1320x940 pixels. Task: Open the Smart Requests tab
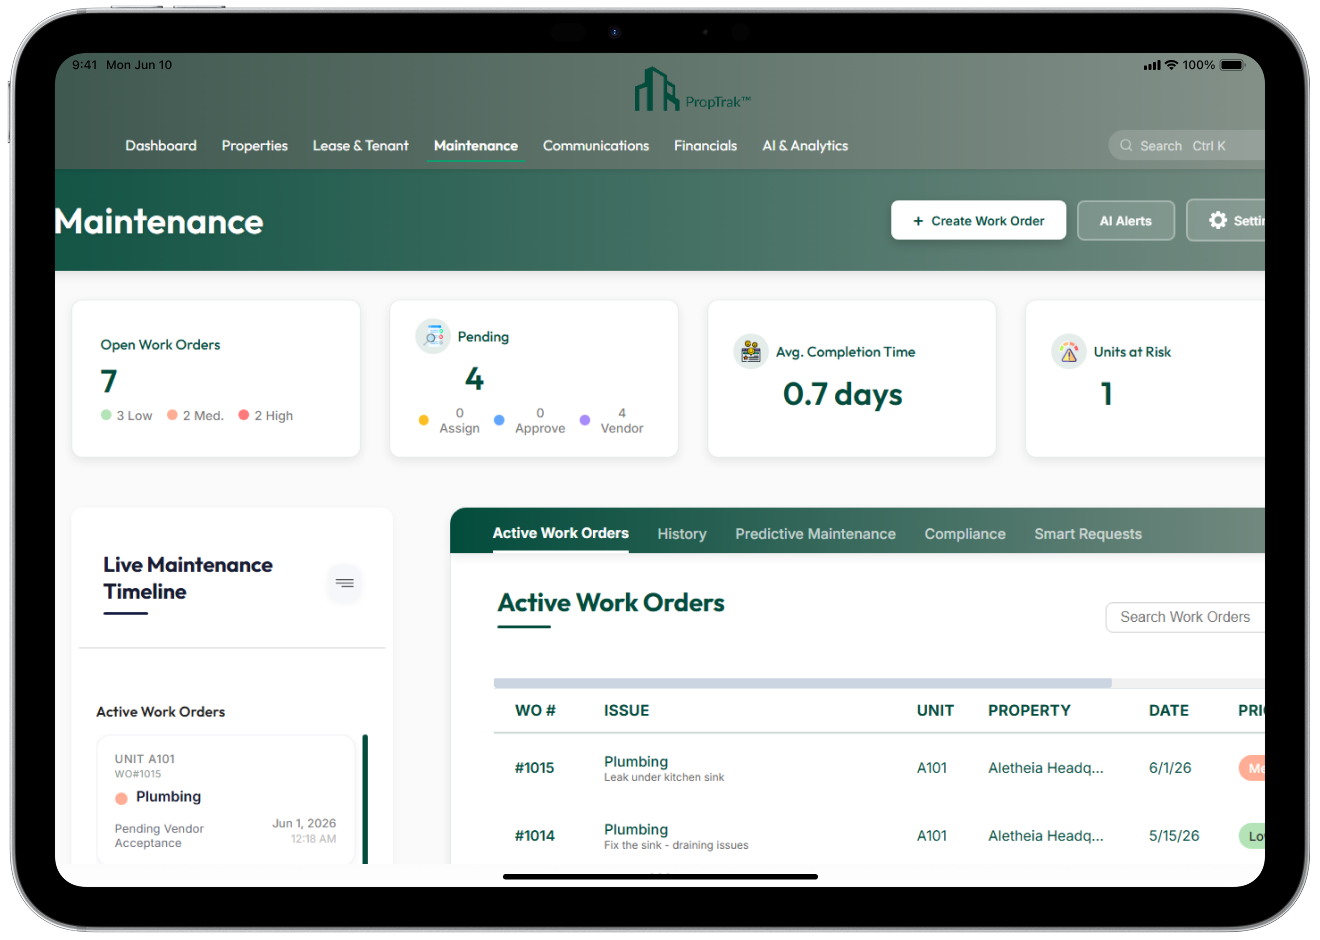click(1088, 534)
